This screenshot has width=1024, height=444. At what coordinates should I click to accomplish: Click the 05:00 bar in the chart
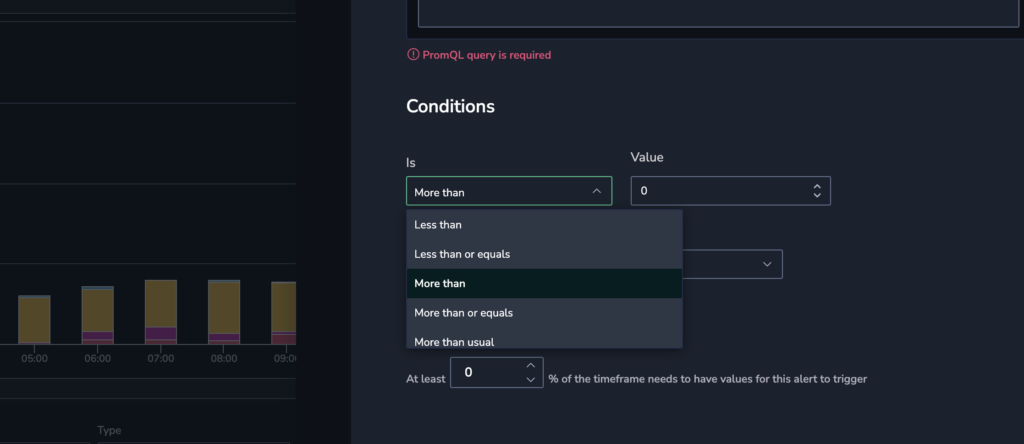tap(34, 320)
